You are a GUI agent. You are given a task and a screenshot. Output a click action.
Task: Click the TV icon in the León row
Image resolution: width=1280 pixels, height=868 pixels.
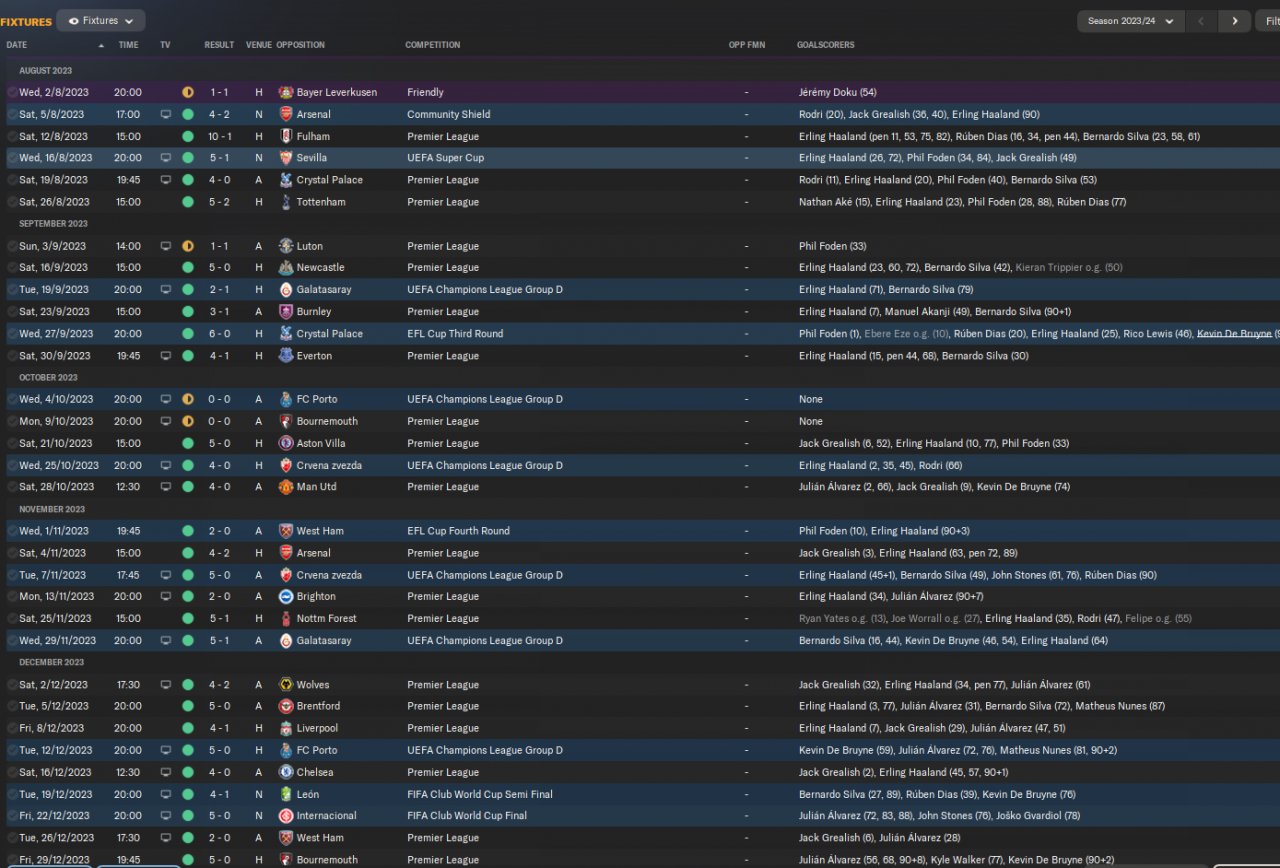coord(166,794)
